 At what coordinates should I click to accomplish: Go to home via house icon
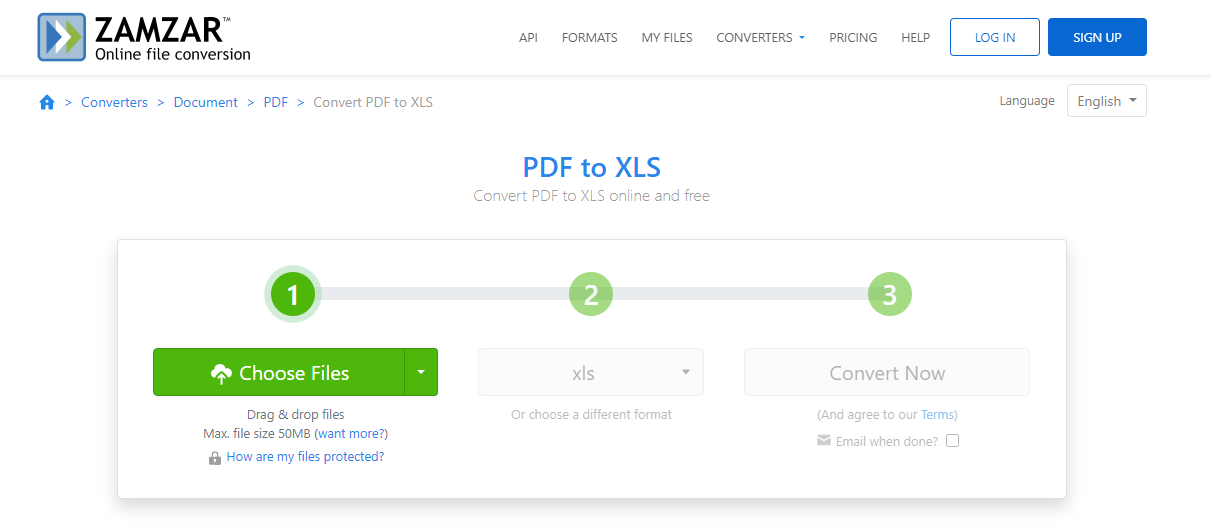46,102
